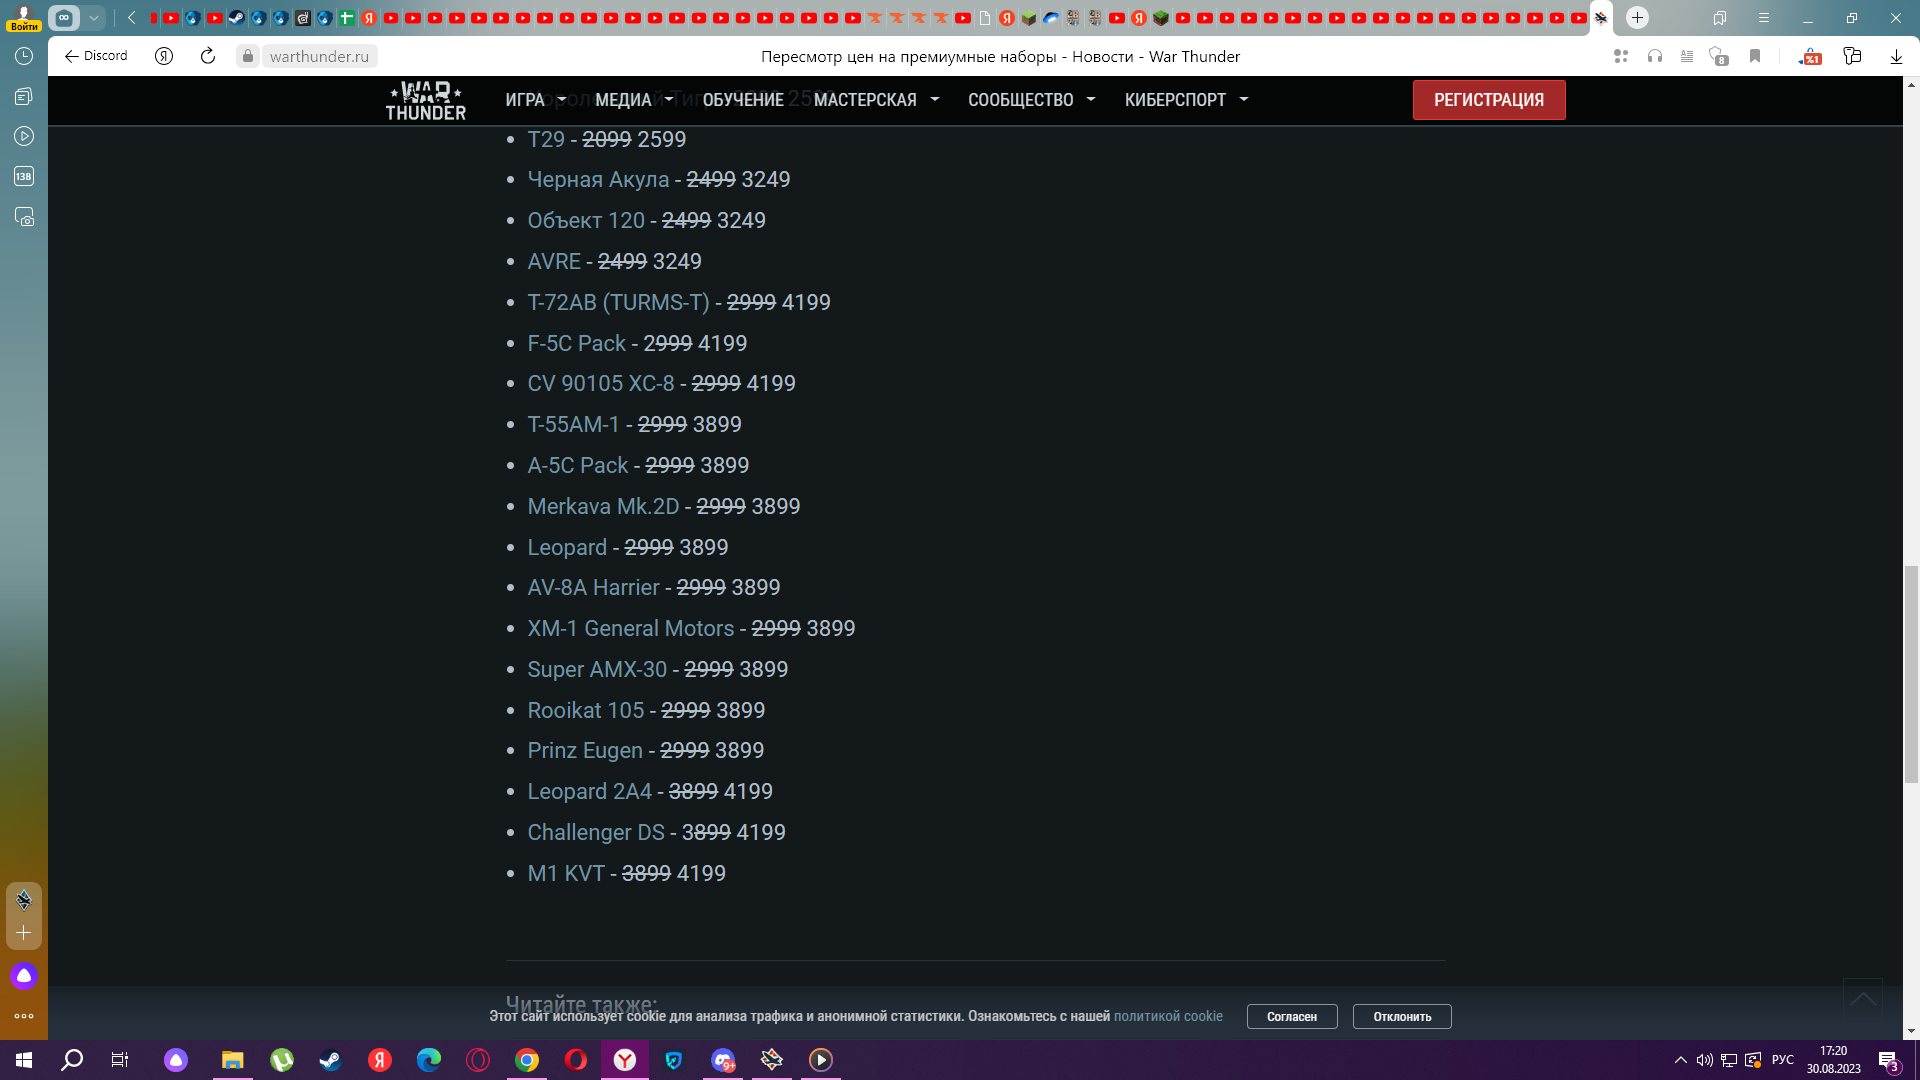The height and width of the screenshot is (1080, 1920).
Task: Open the СООБЩЕСТВО menu
Action: coord(1020,100)
